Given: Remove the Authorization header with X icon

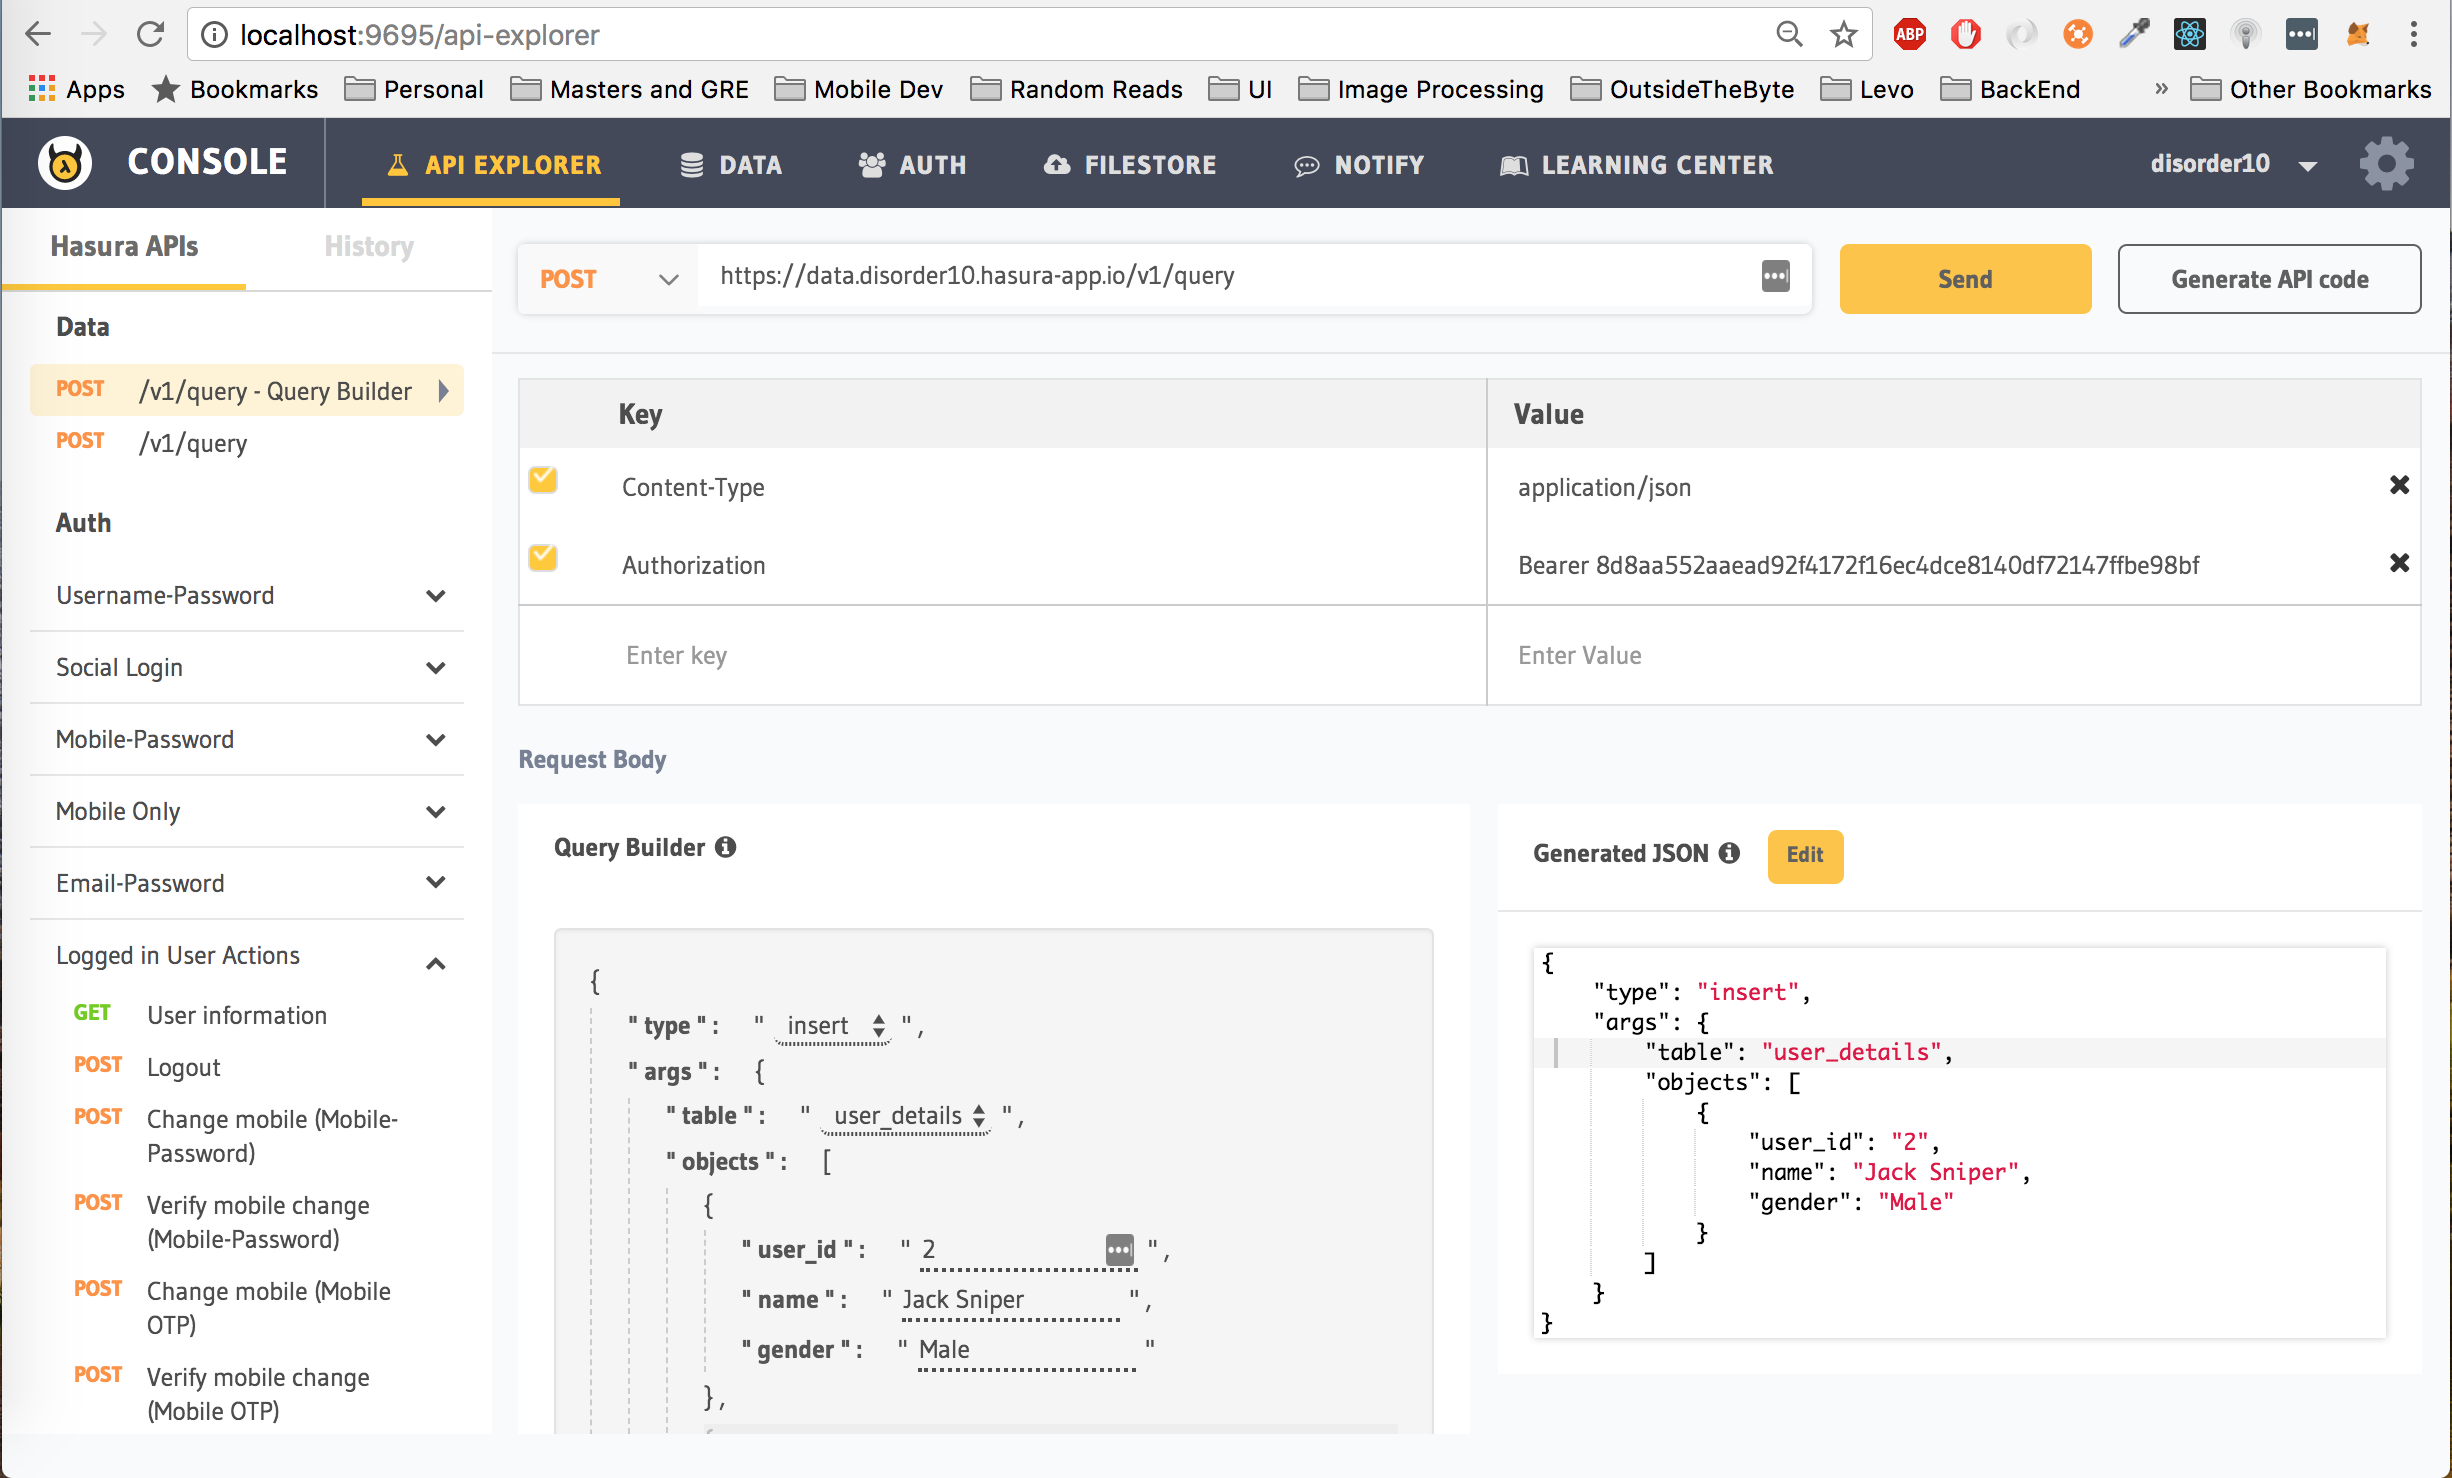Looking at the screenshot, I should 2398,563.
